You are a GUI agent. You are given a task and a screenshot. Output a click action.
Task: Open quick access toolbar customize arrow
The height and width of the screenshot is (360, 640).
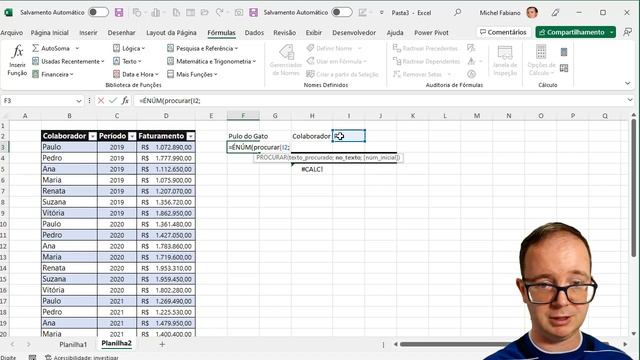coord(382,13)
